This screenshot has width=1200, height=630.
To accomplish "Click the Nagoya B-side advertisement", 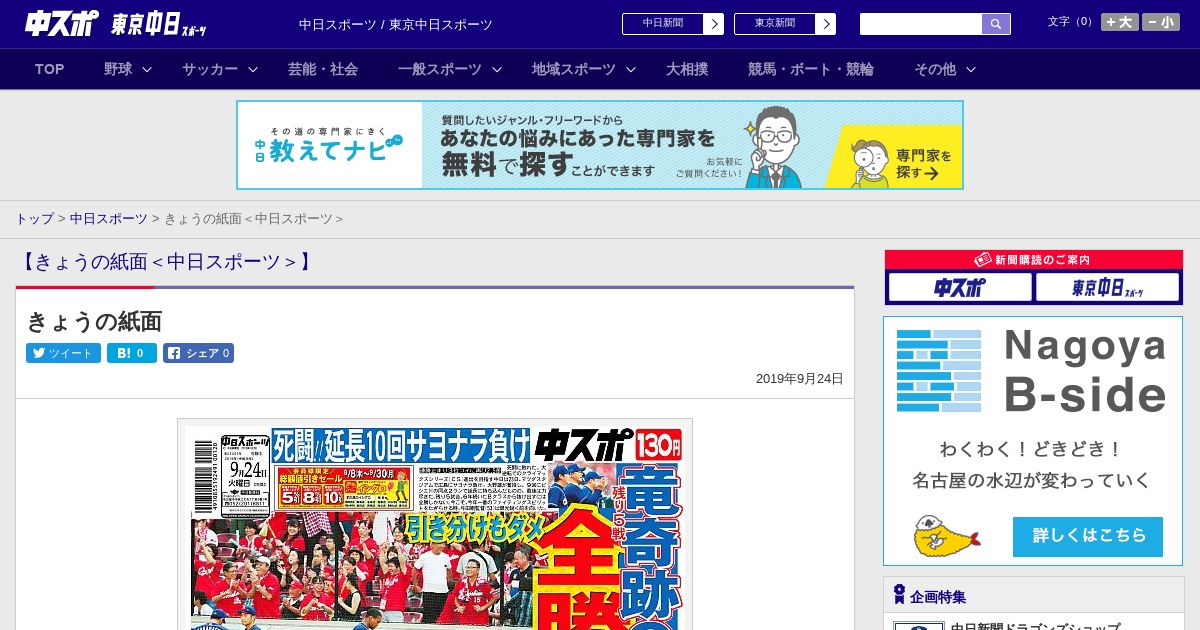I will 1033,441.
